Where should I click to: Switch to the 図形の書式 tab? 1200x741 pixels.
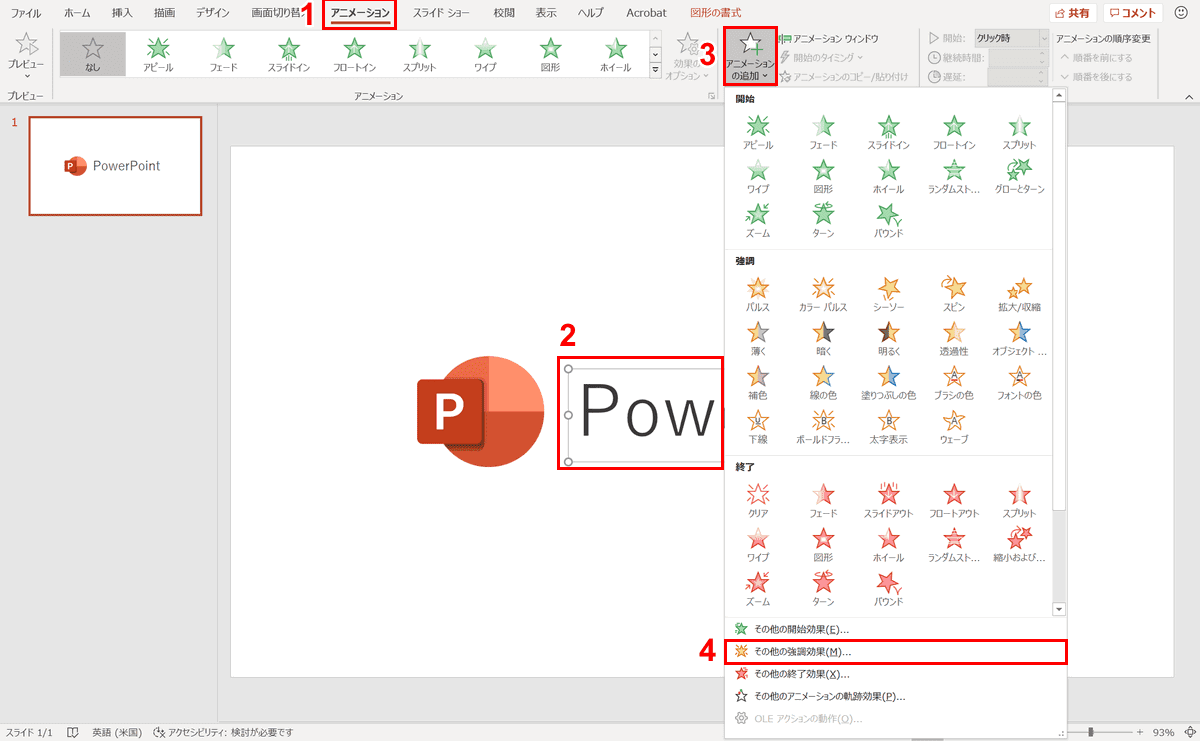pyautogui.click(x=716, y=14)
